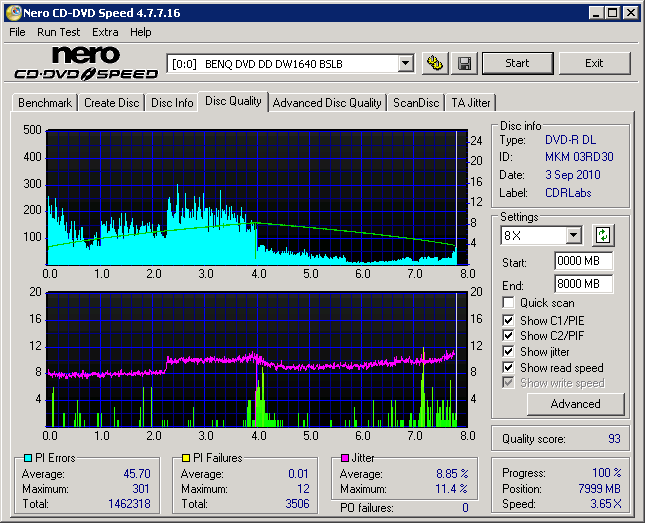This screenshot has height=523, width=645.
Task: Open the BENQ drive selection dropdown
Action: [405, 63]
